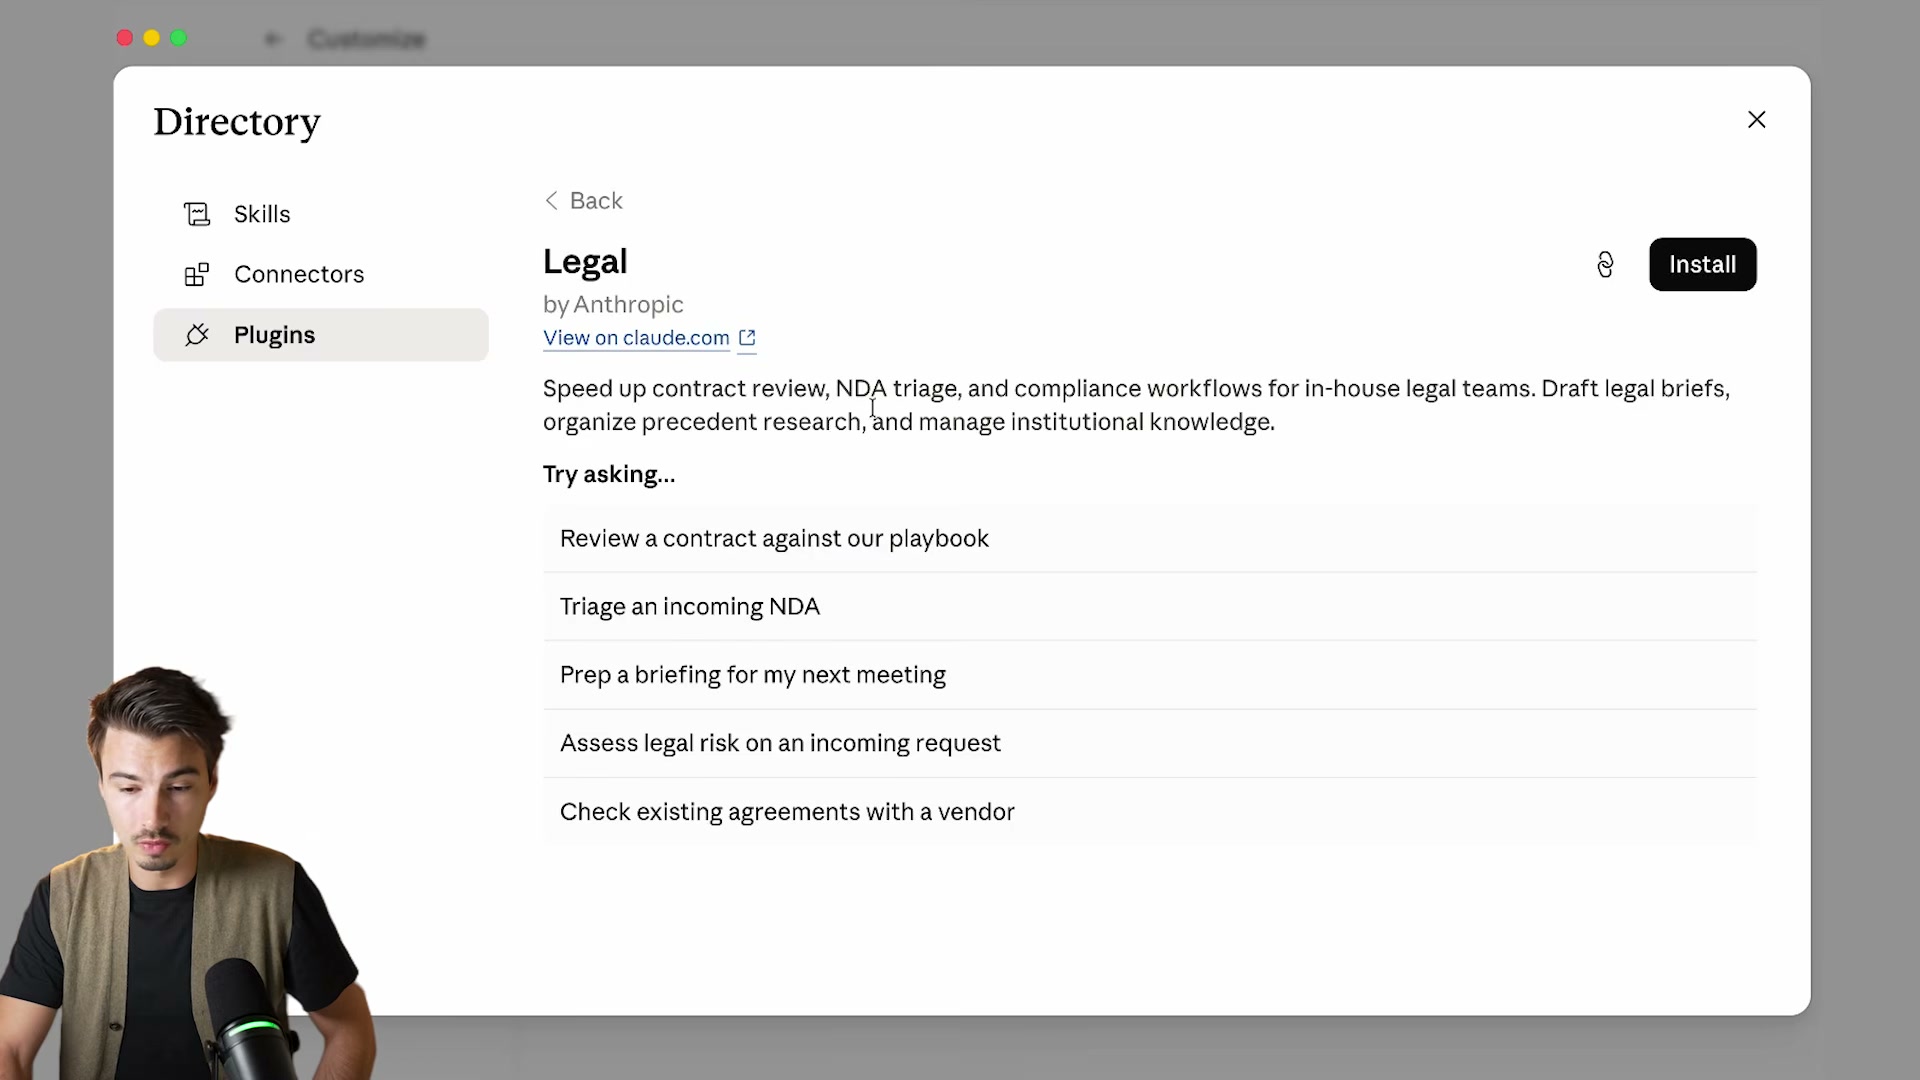The width and height of the screenshot is (1920, 1080).
Task: Install the Legal plugin
Action: point(1702,265)
